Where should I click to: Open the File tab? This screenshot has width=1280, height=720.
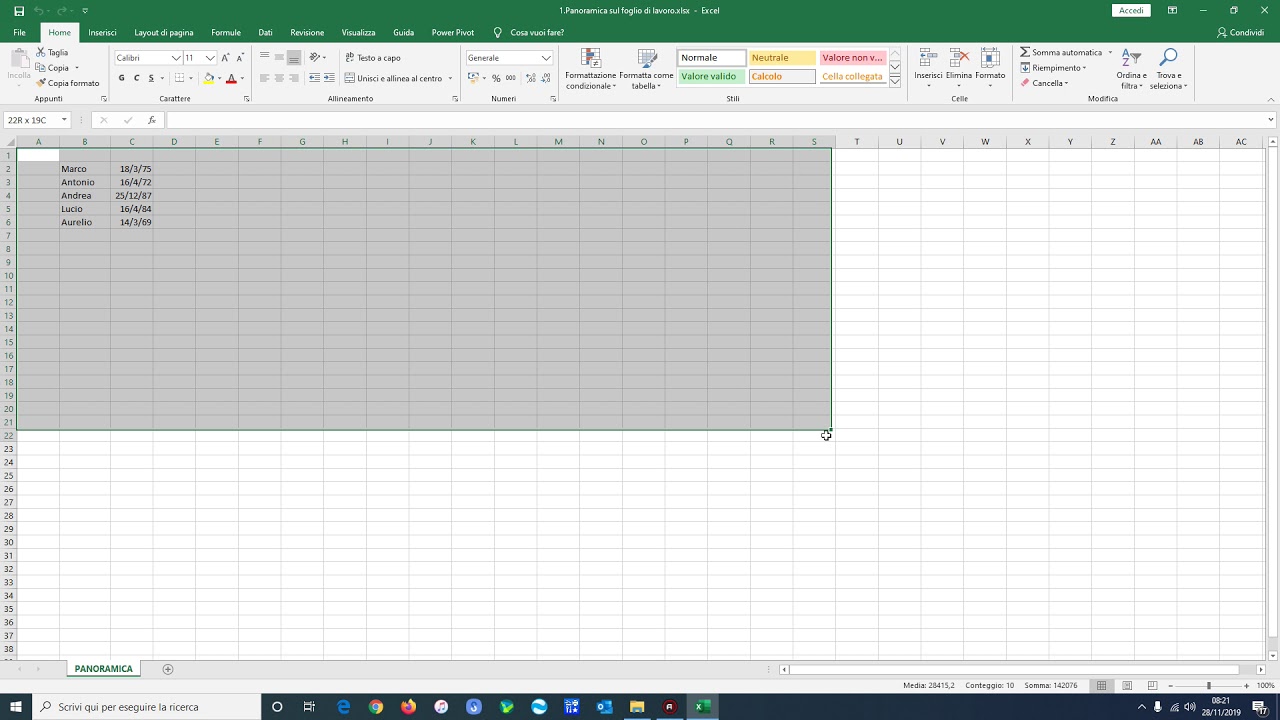tap(19, 33)
